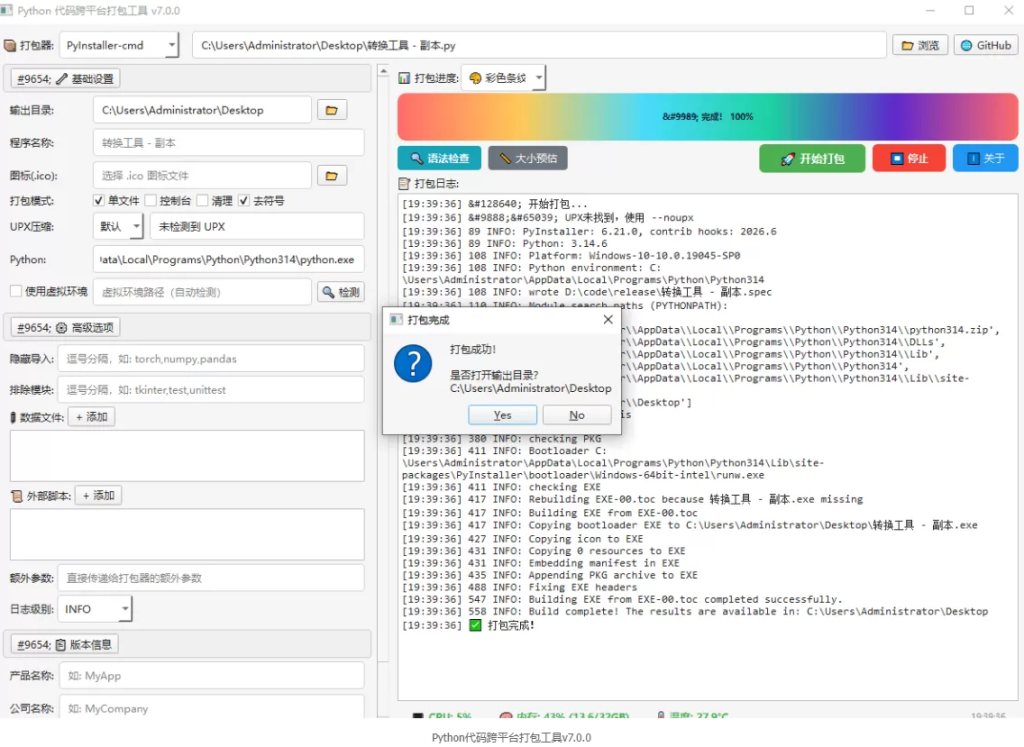Click the 产品名称 input field
This screenshot has width=1024, height=747.
coord(212,675)
